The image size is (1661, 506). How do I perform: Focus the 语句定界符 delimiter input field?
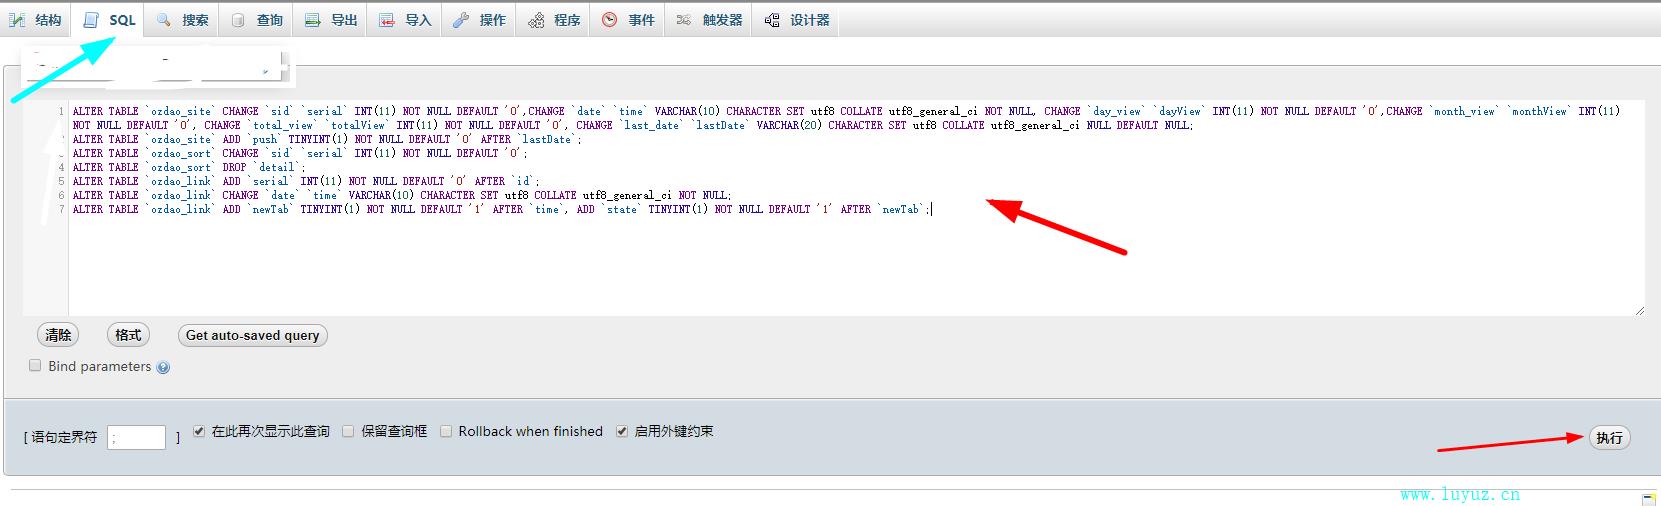(x=136, y=437)
